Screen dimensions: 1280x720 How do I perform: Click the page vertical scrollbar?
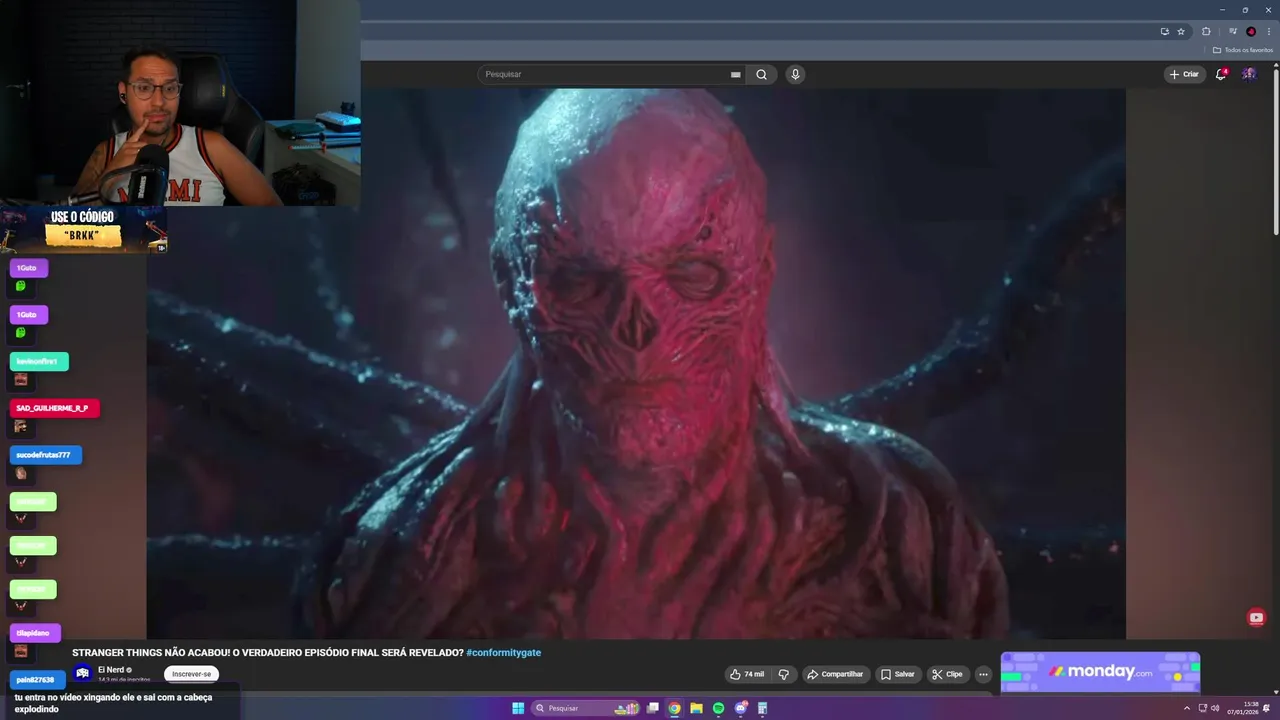pyautogui.click(x=1275, y=150)
